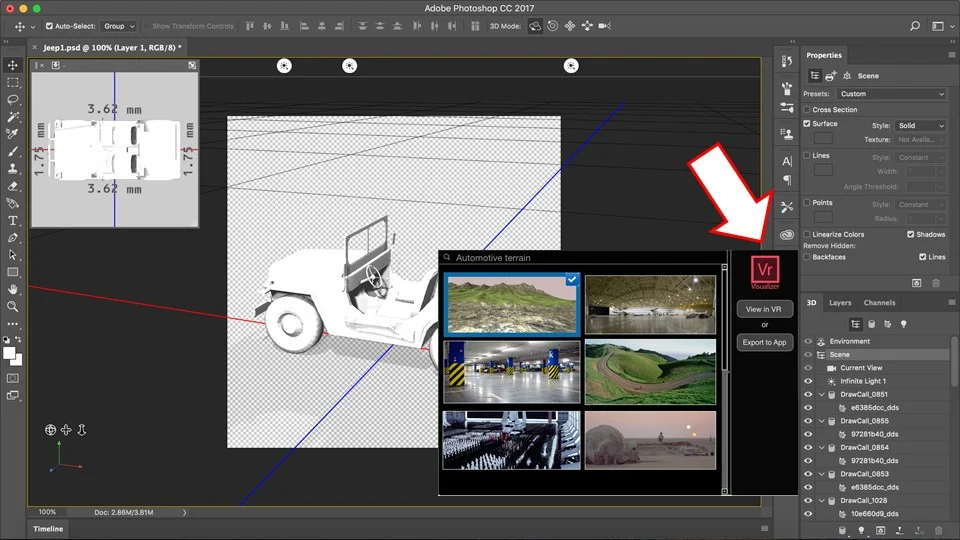Enable the Backfaces checkbox

807,257
